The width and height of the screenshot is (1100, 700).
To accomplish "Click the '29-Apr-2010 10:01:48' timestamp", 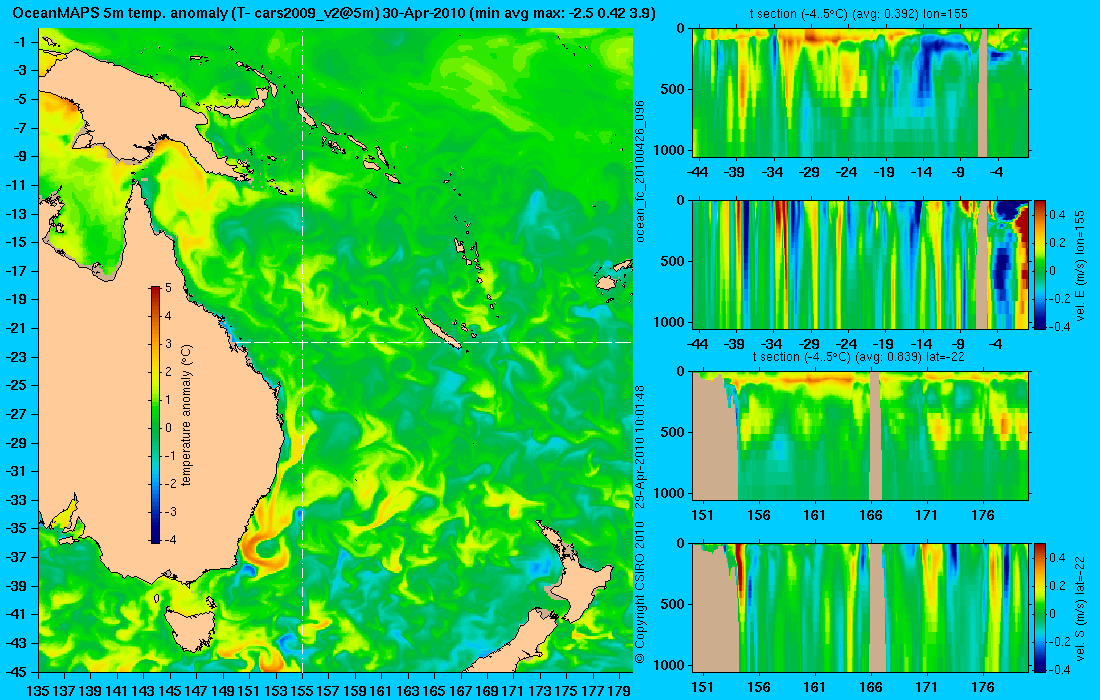I will 640,447.
